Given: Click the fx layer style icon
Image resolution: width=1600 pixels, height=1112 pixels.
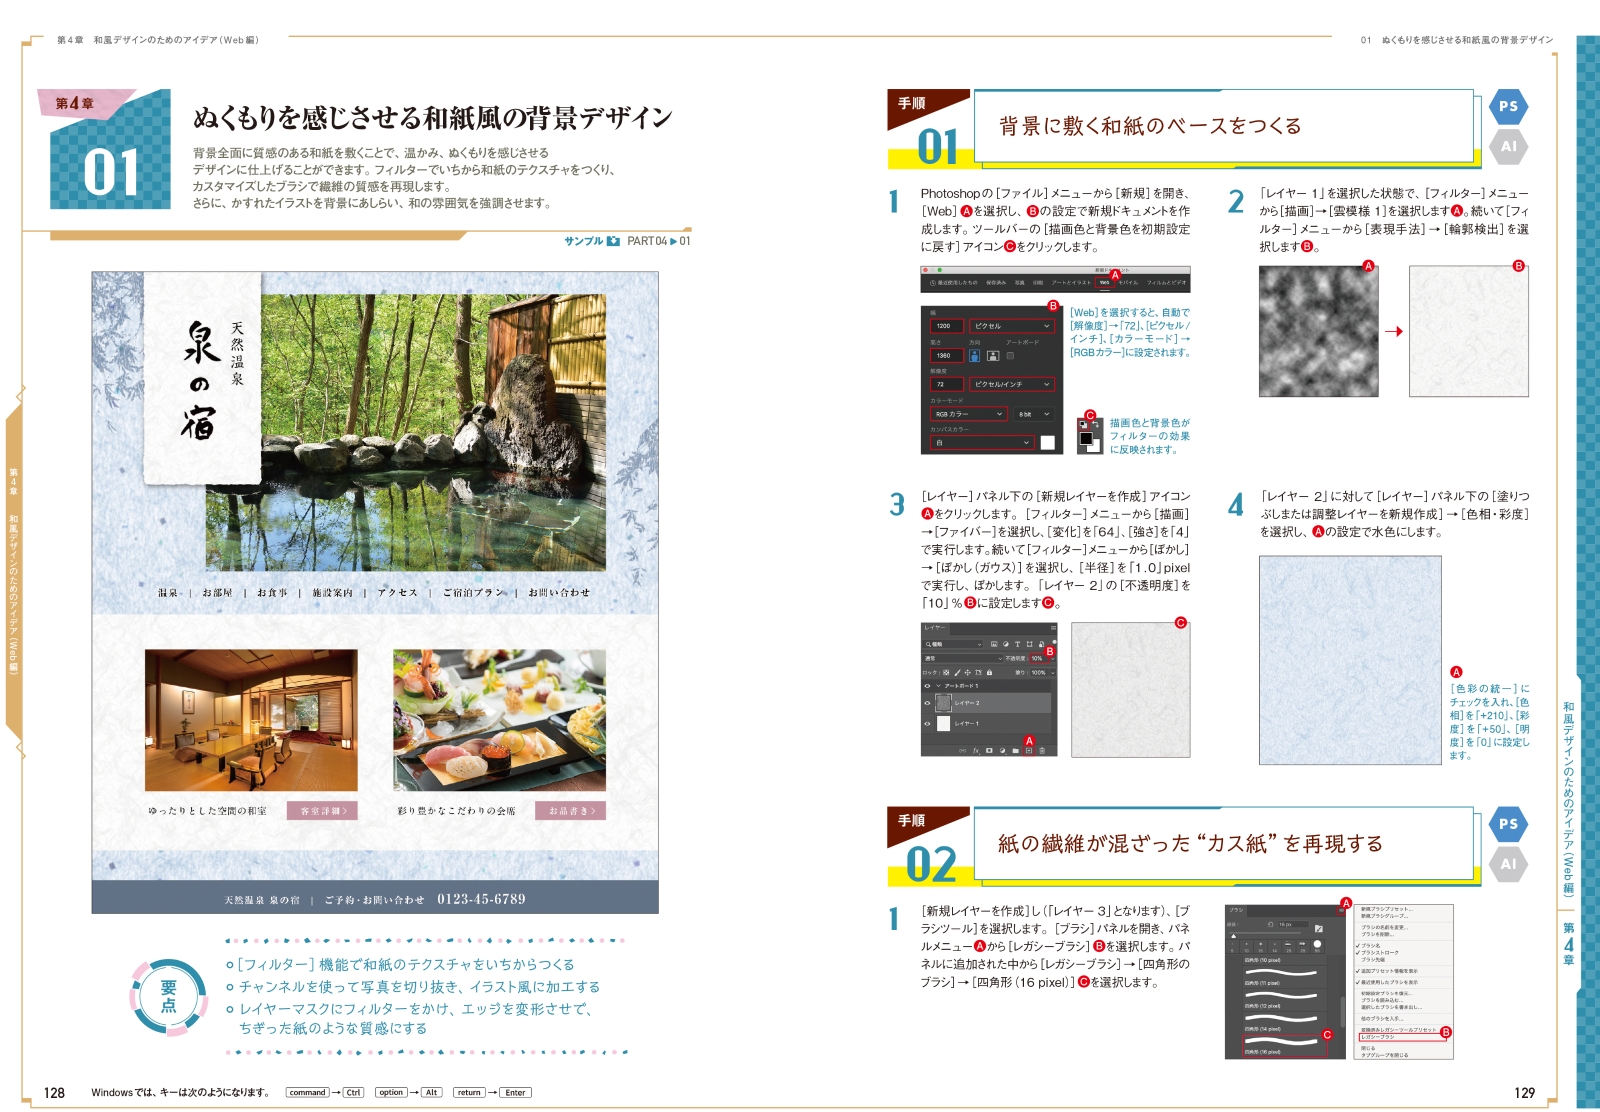Looking at the screenshot, I should tap(976, 751).
